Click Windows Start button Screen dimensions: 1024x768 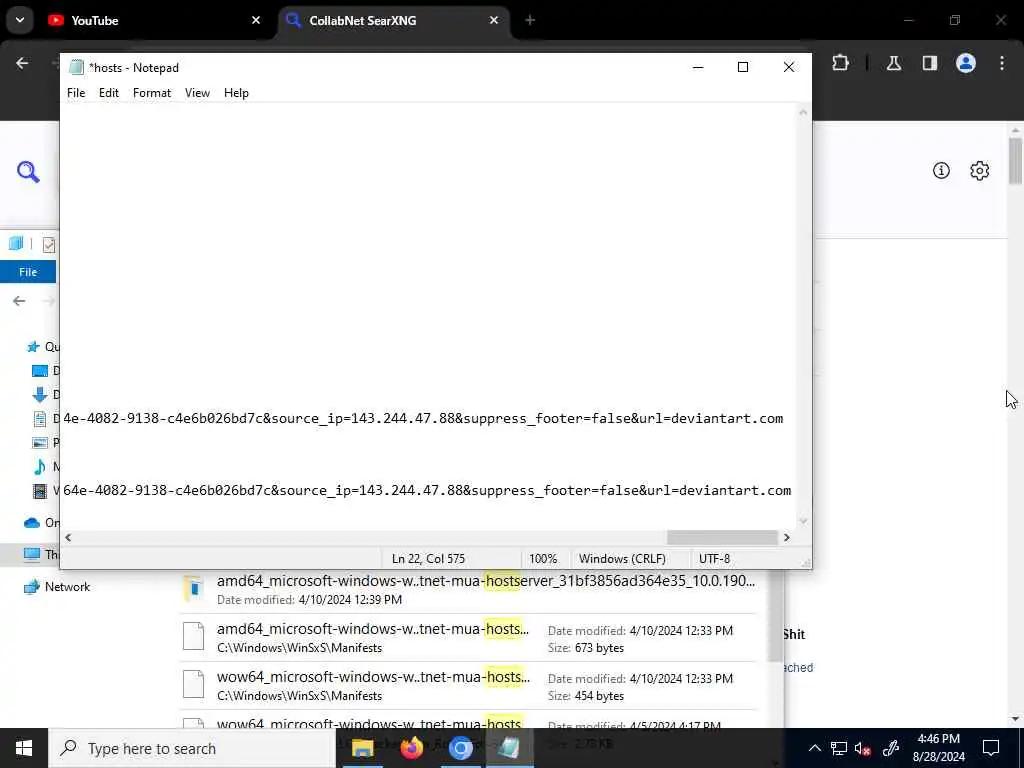24,748
